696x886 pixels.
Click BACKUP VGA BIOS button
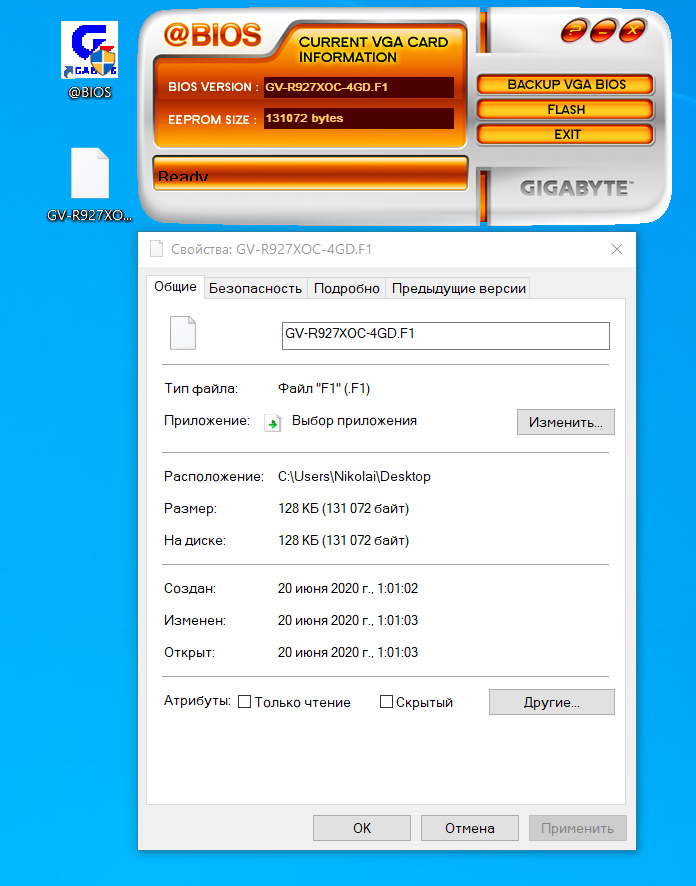[x=566, y=85]
